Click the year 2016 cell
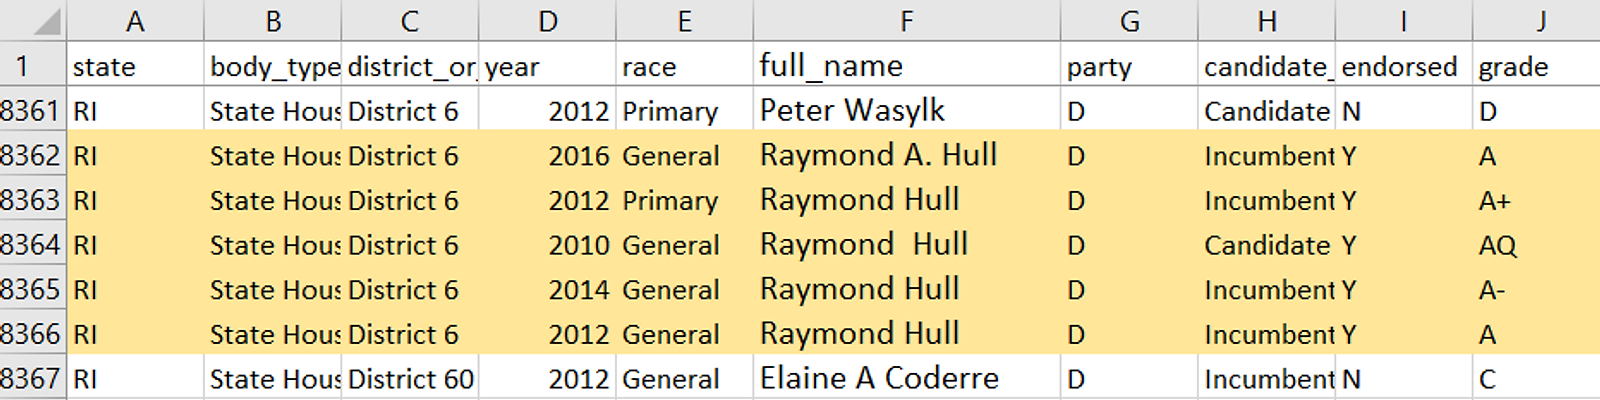 (x=547, y=156)
